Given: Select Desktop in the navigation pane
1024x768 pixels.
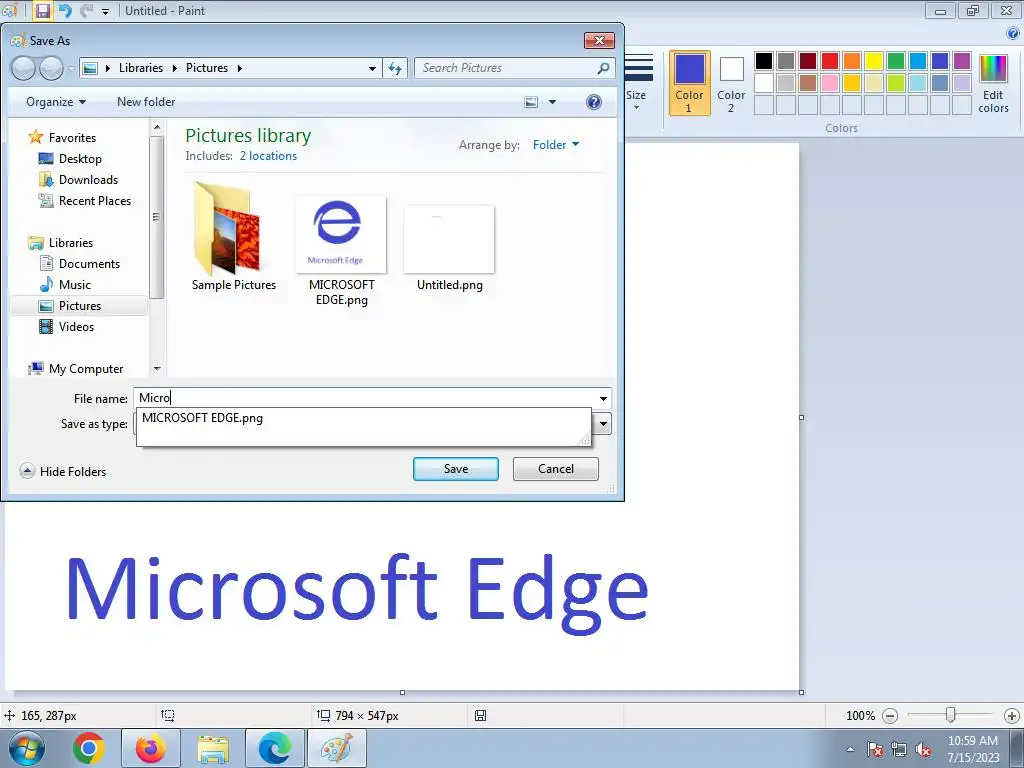Looking at the screenshot, I should [x=71, y=159].
